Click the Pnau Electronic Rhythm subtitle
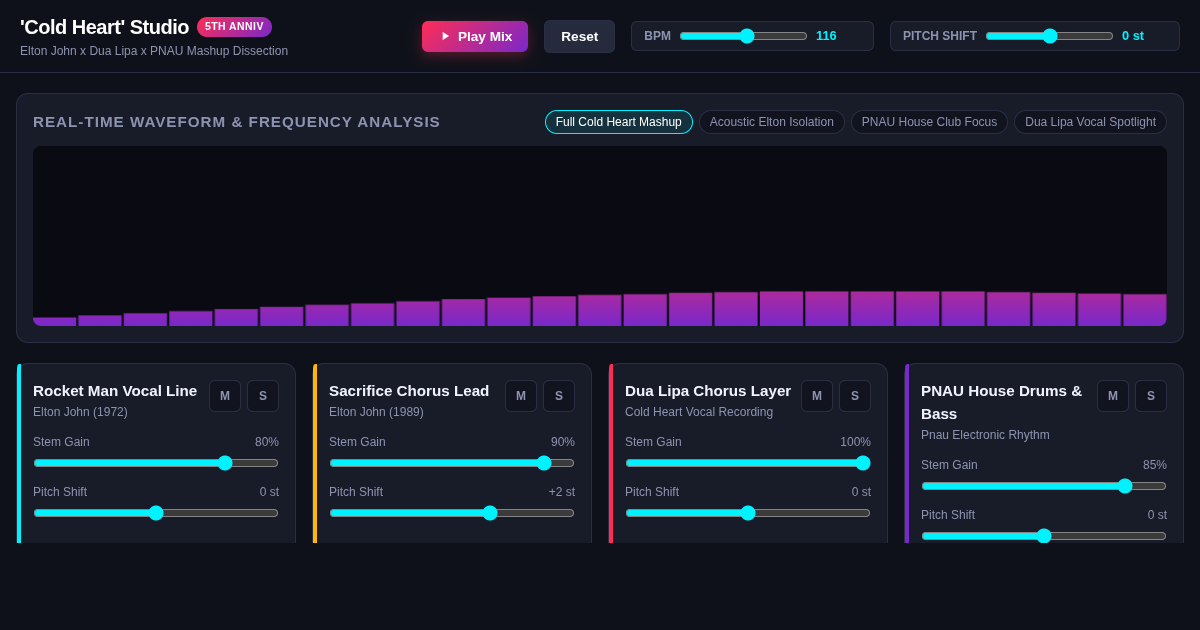This screenshot has height=630, width=1200. 985,435
